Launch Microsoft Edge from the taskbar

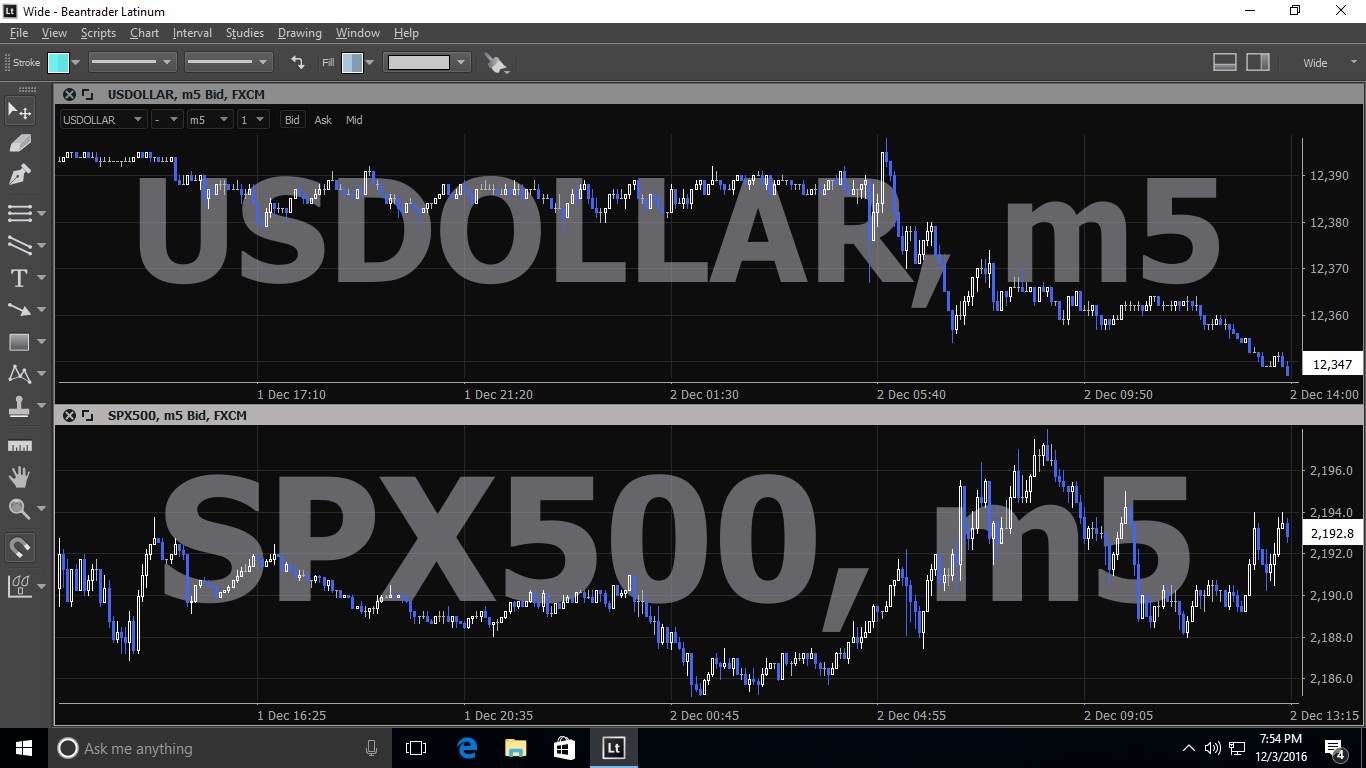click(x=466, y=748)
